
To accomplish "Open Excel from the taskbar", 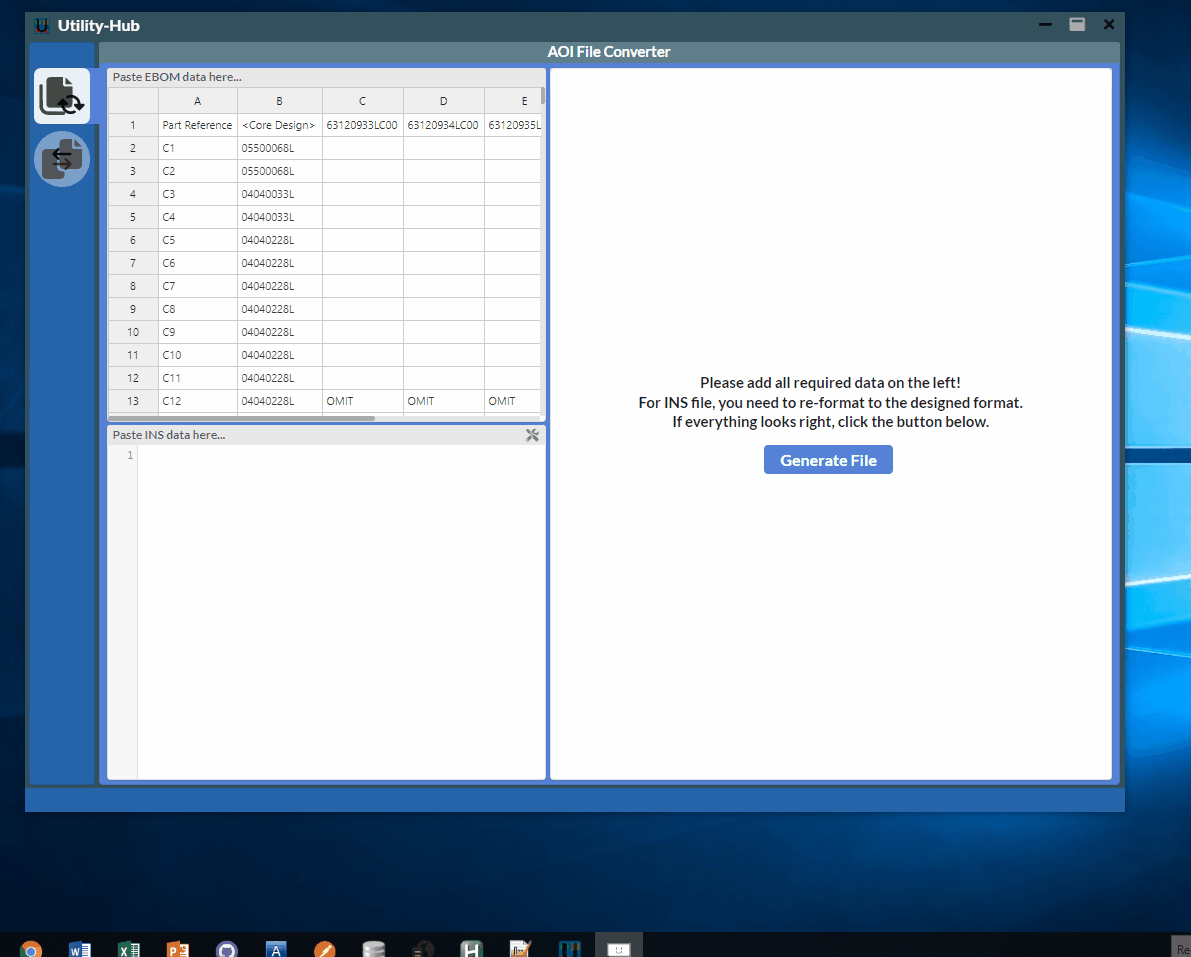I will tap(129, 949).
